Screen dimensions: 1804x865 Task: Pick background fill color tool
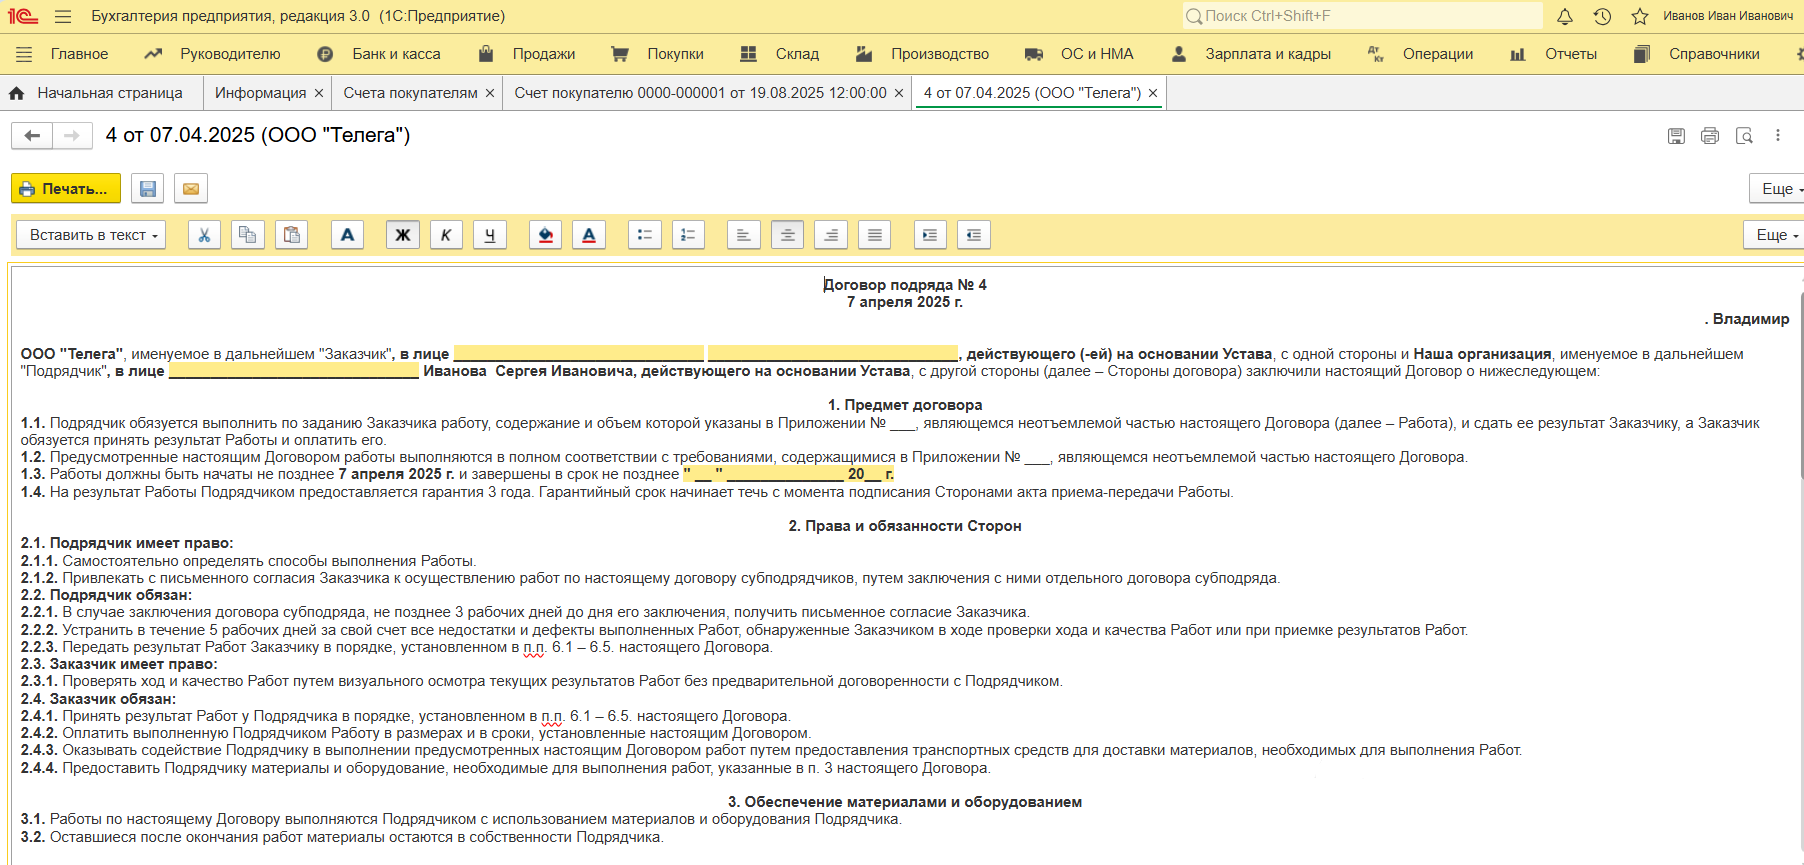[545, 235]
